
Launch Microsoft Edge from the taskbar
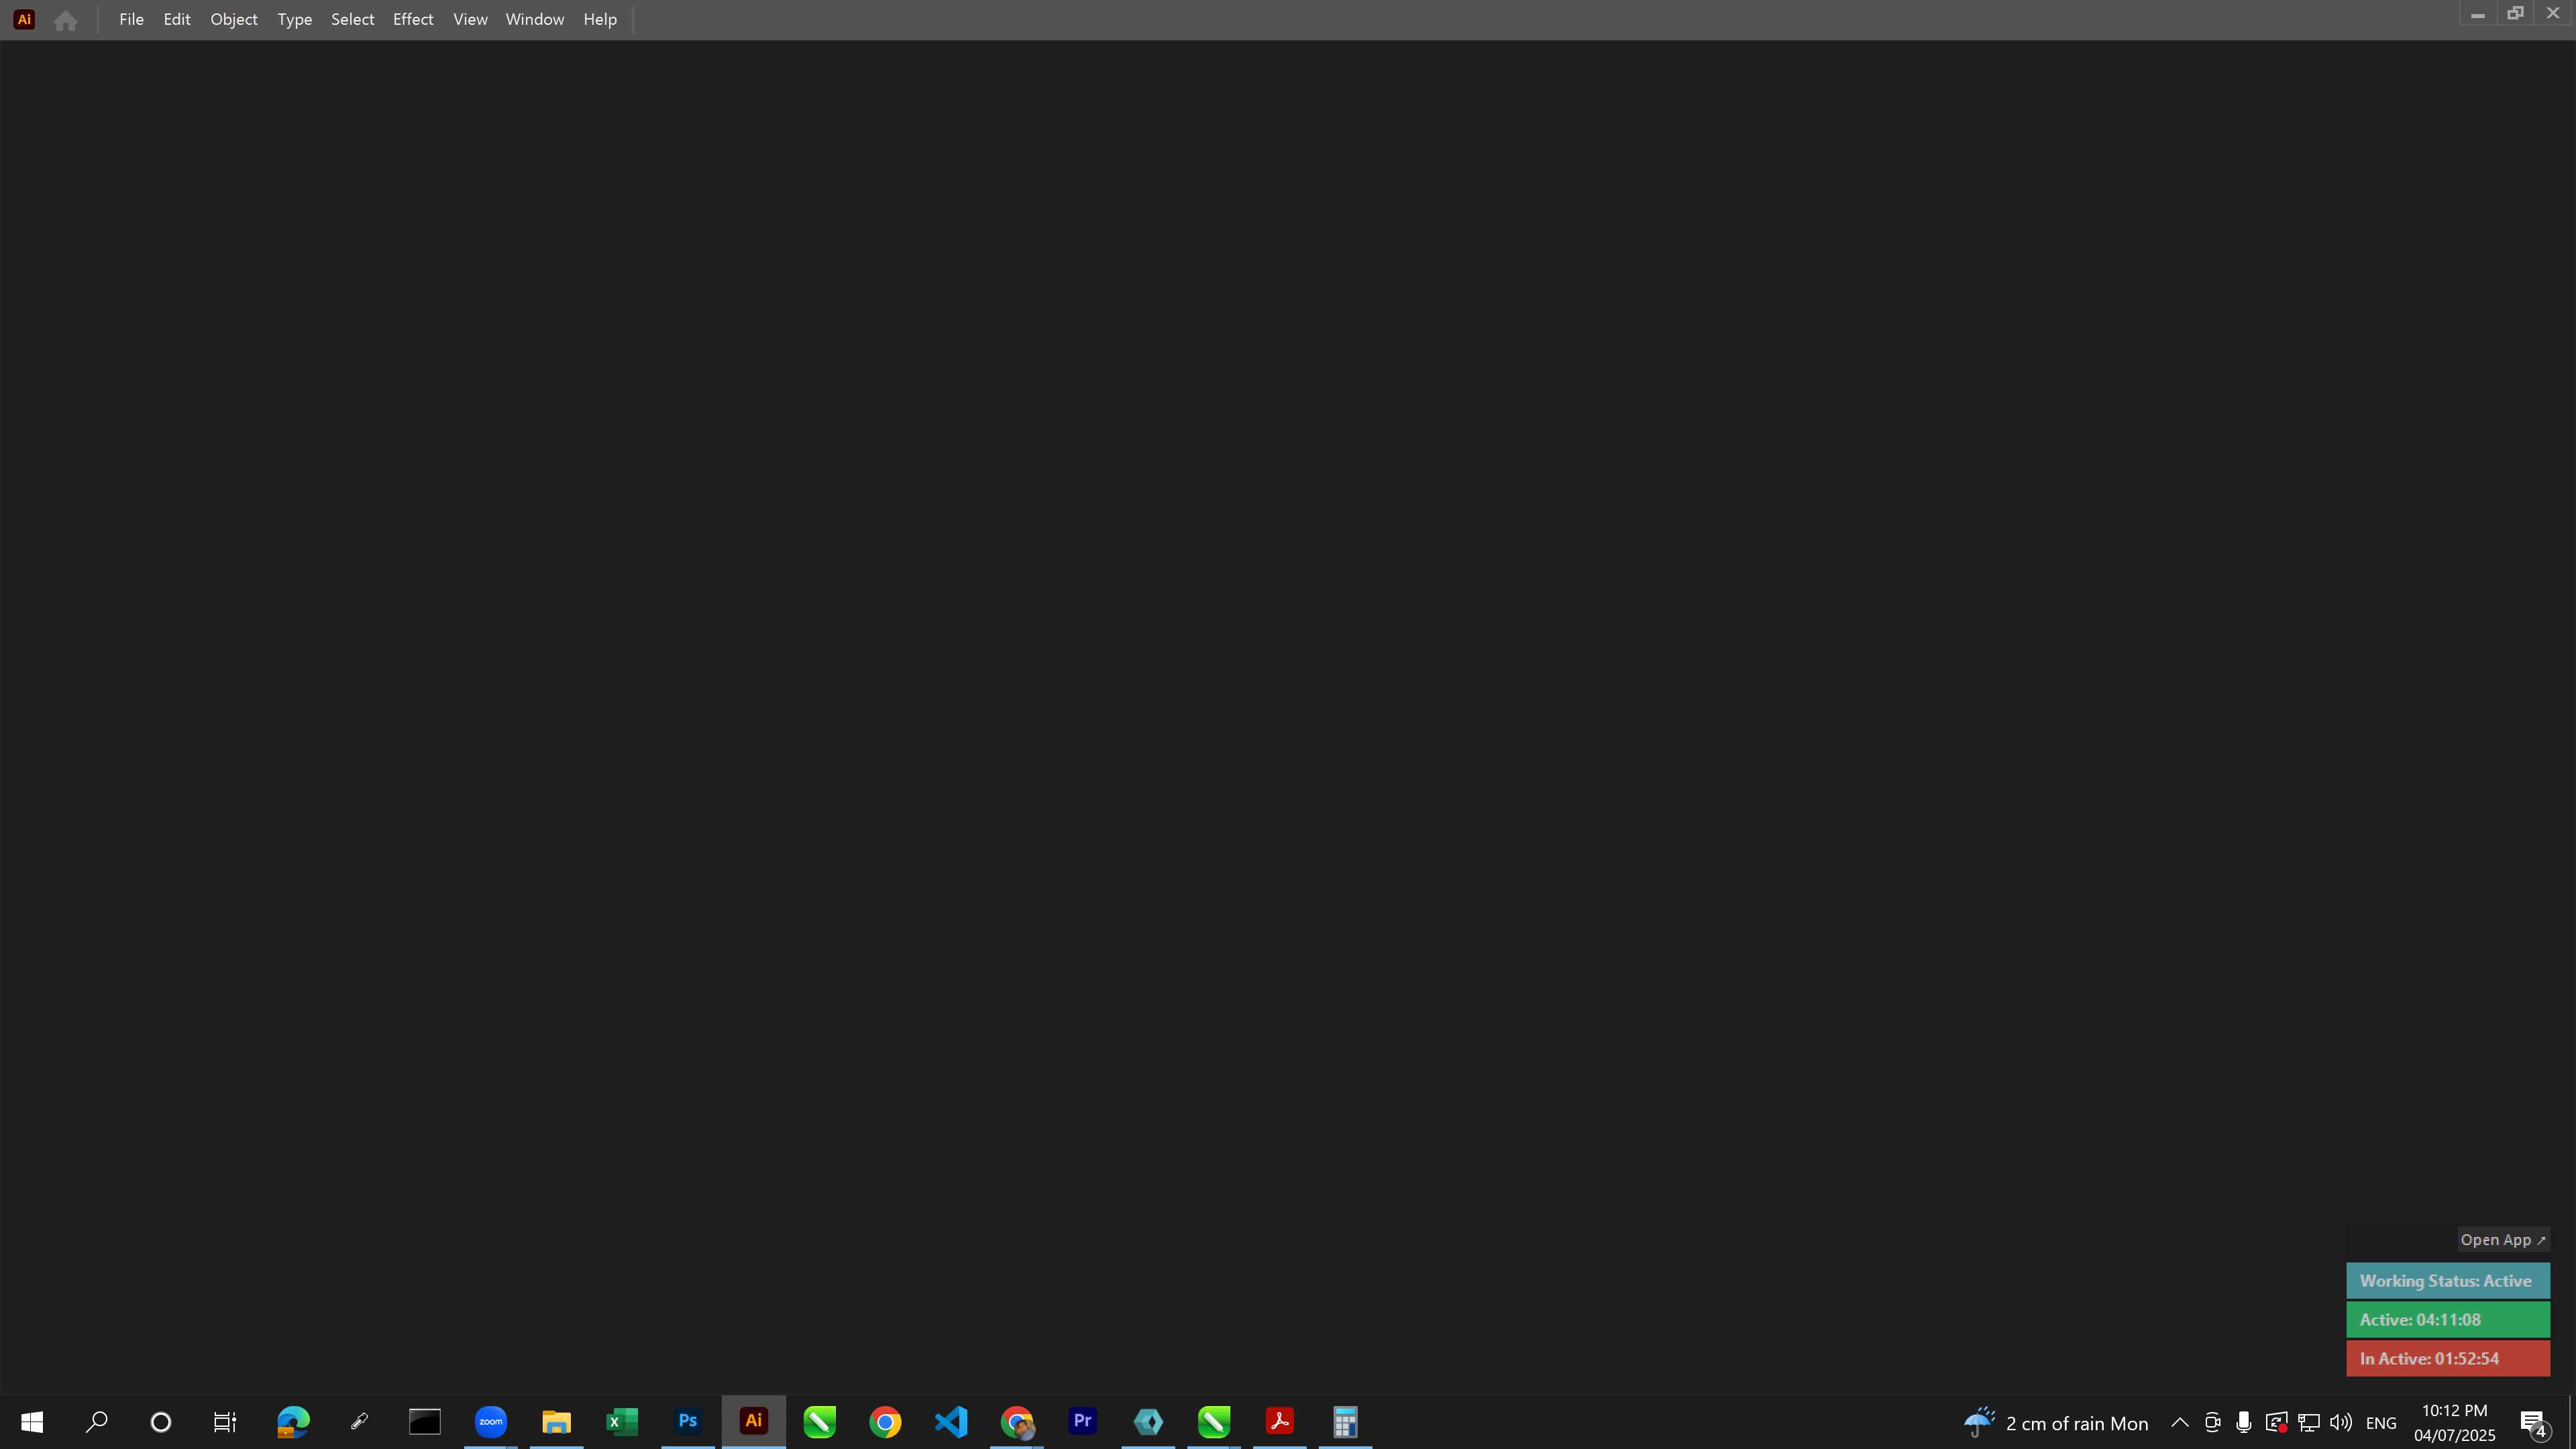pyautogui.click(x=293, y=1422)
